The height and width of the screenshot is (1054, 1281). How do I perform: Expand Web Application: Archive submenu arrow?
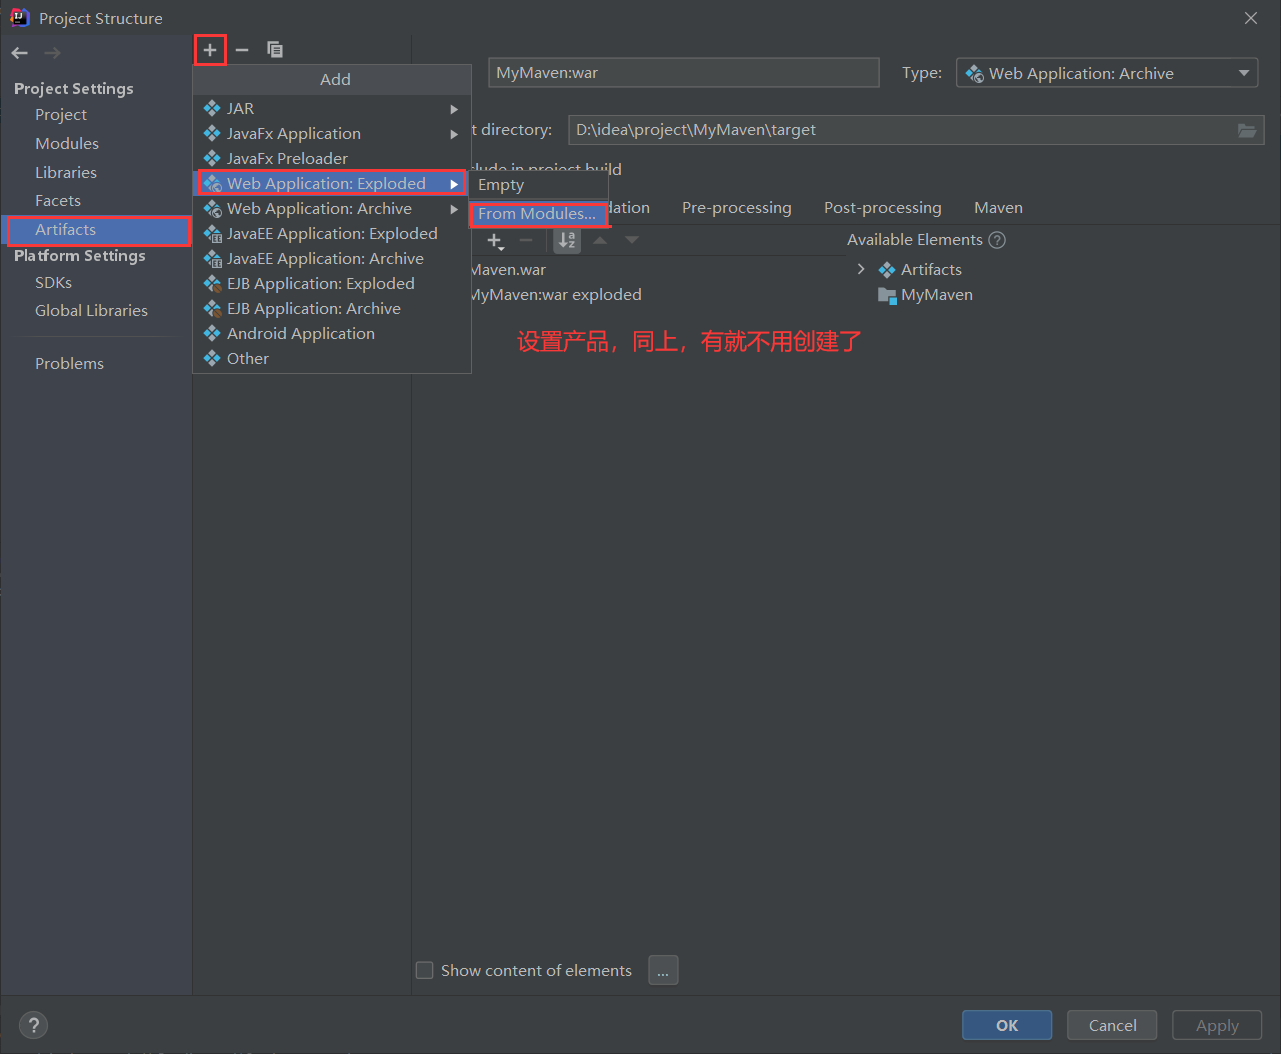[x=454, y=209]
